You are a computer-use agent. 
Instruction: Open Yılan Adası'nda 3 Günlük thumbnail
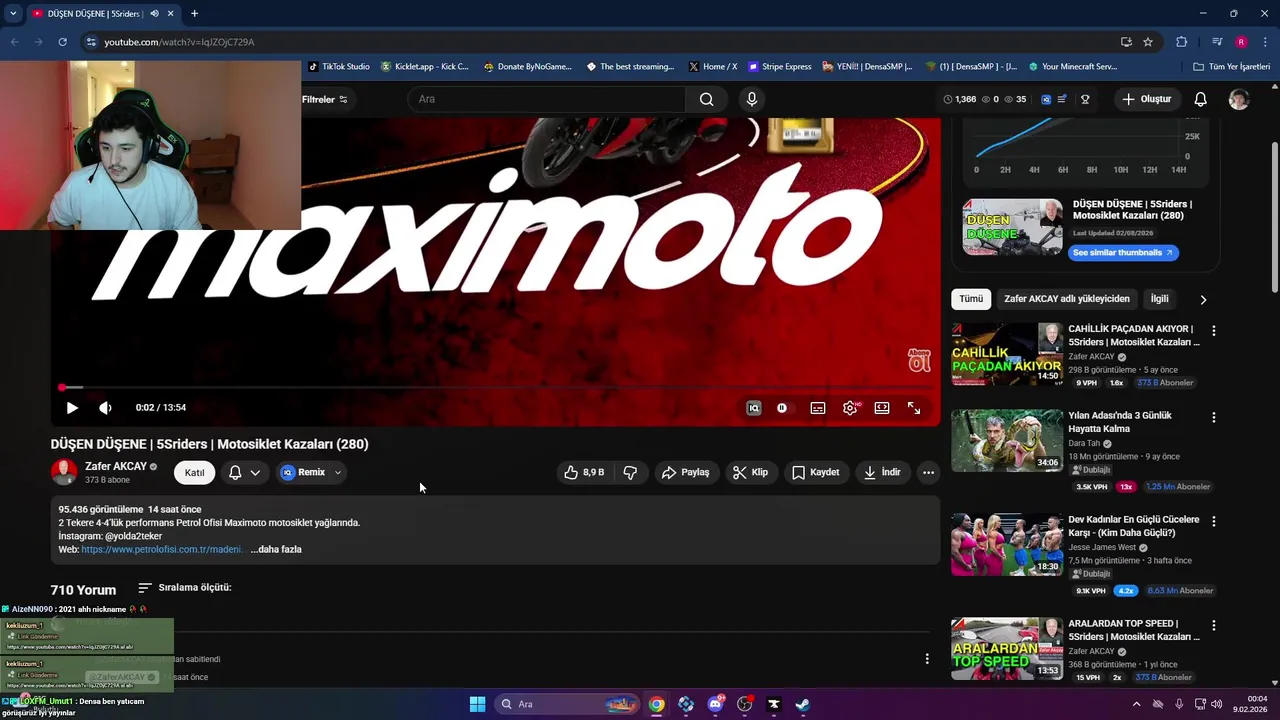(x=1007, y=440)
